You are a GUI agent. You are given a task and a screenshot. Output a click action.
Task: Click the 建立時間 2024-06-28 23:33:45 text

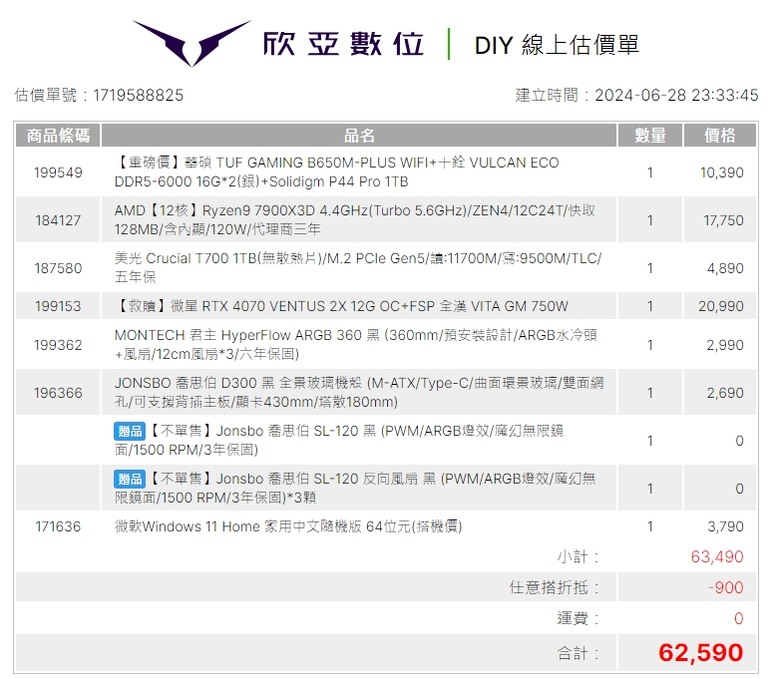click(637, 95)
